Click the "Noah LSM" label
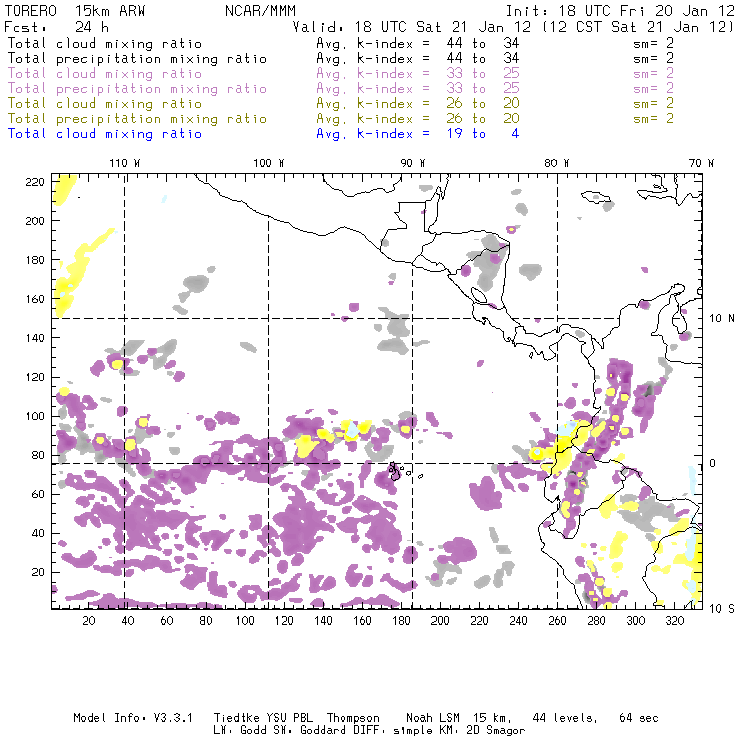This screenshot has height=740, width=740. click(433, 718)
